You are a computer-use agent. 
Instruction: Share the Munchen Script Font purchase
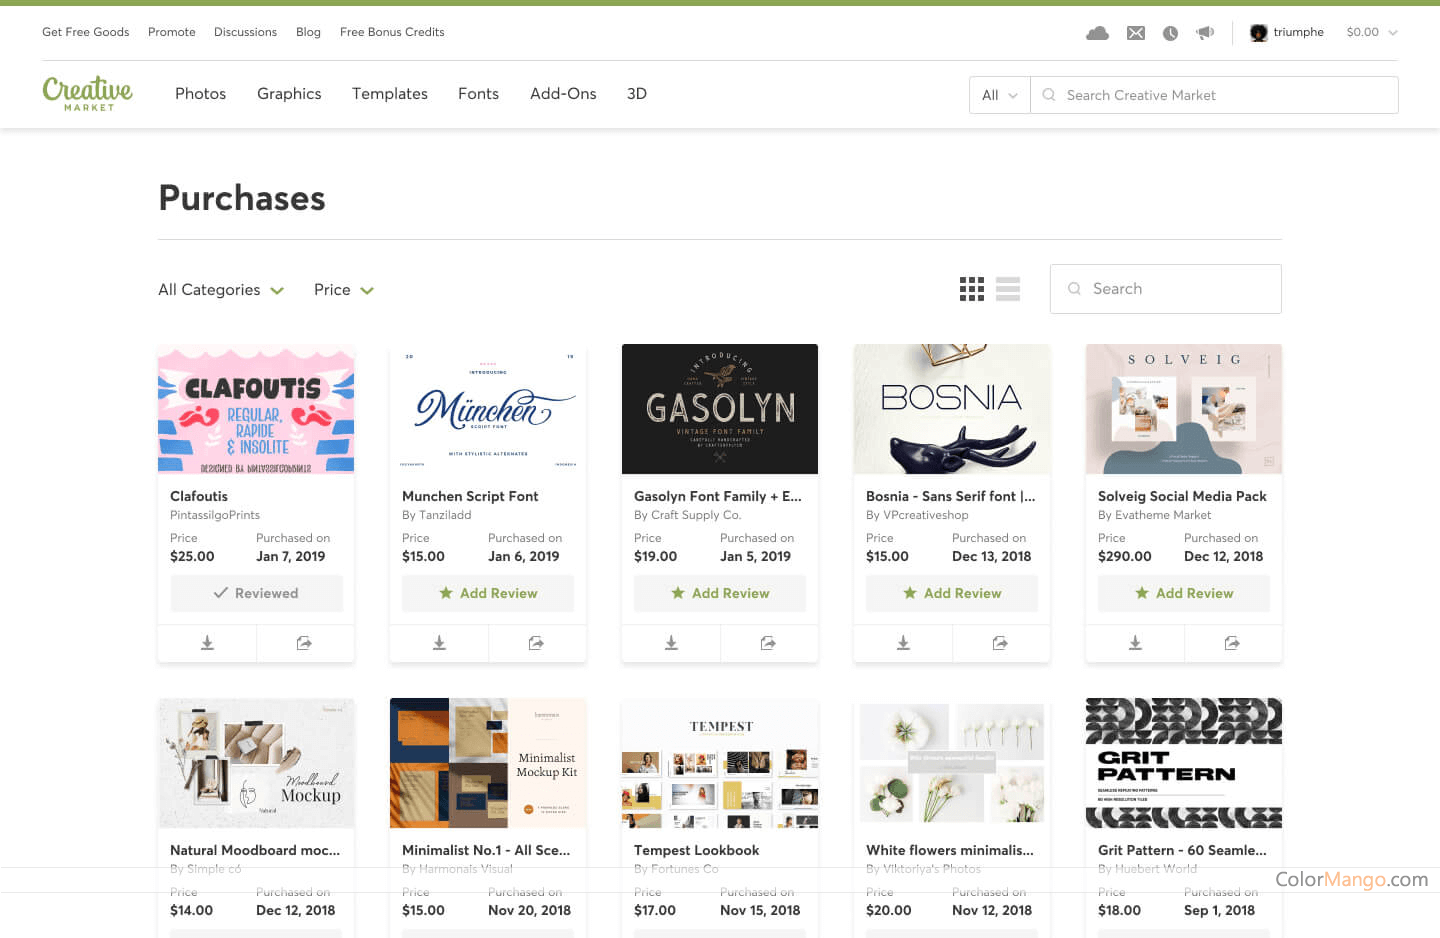pos(537,643)
